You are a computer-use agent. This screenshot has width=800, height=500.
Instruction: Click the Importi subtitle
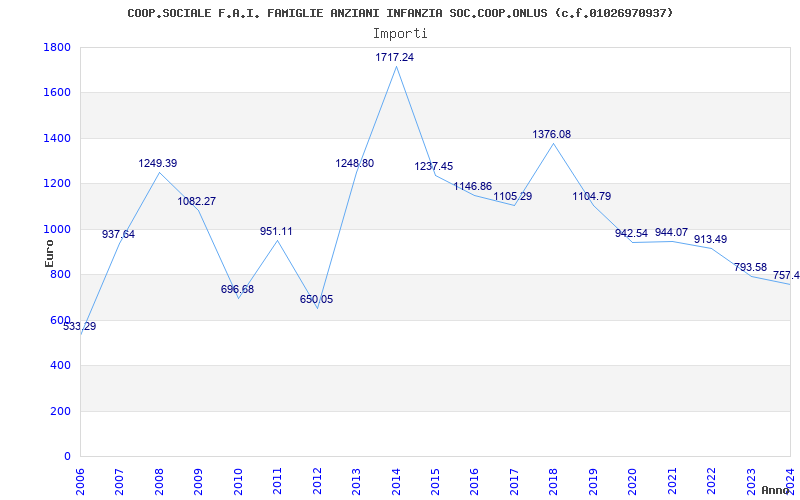coord(400,33)
